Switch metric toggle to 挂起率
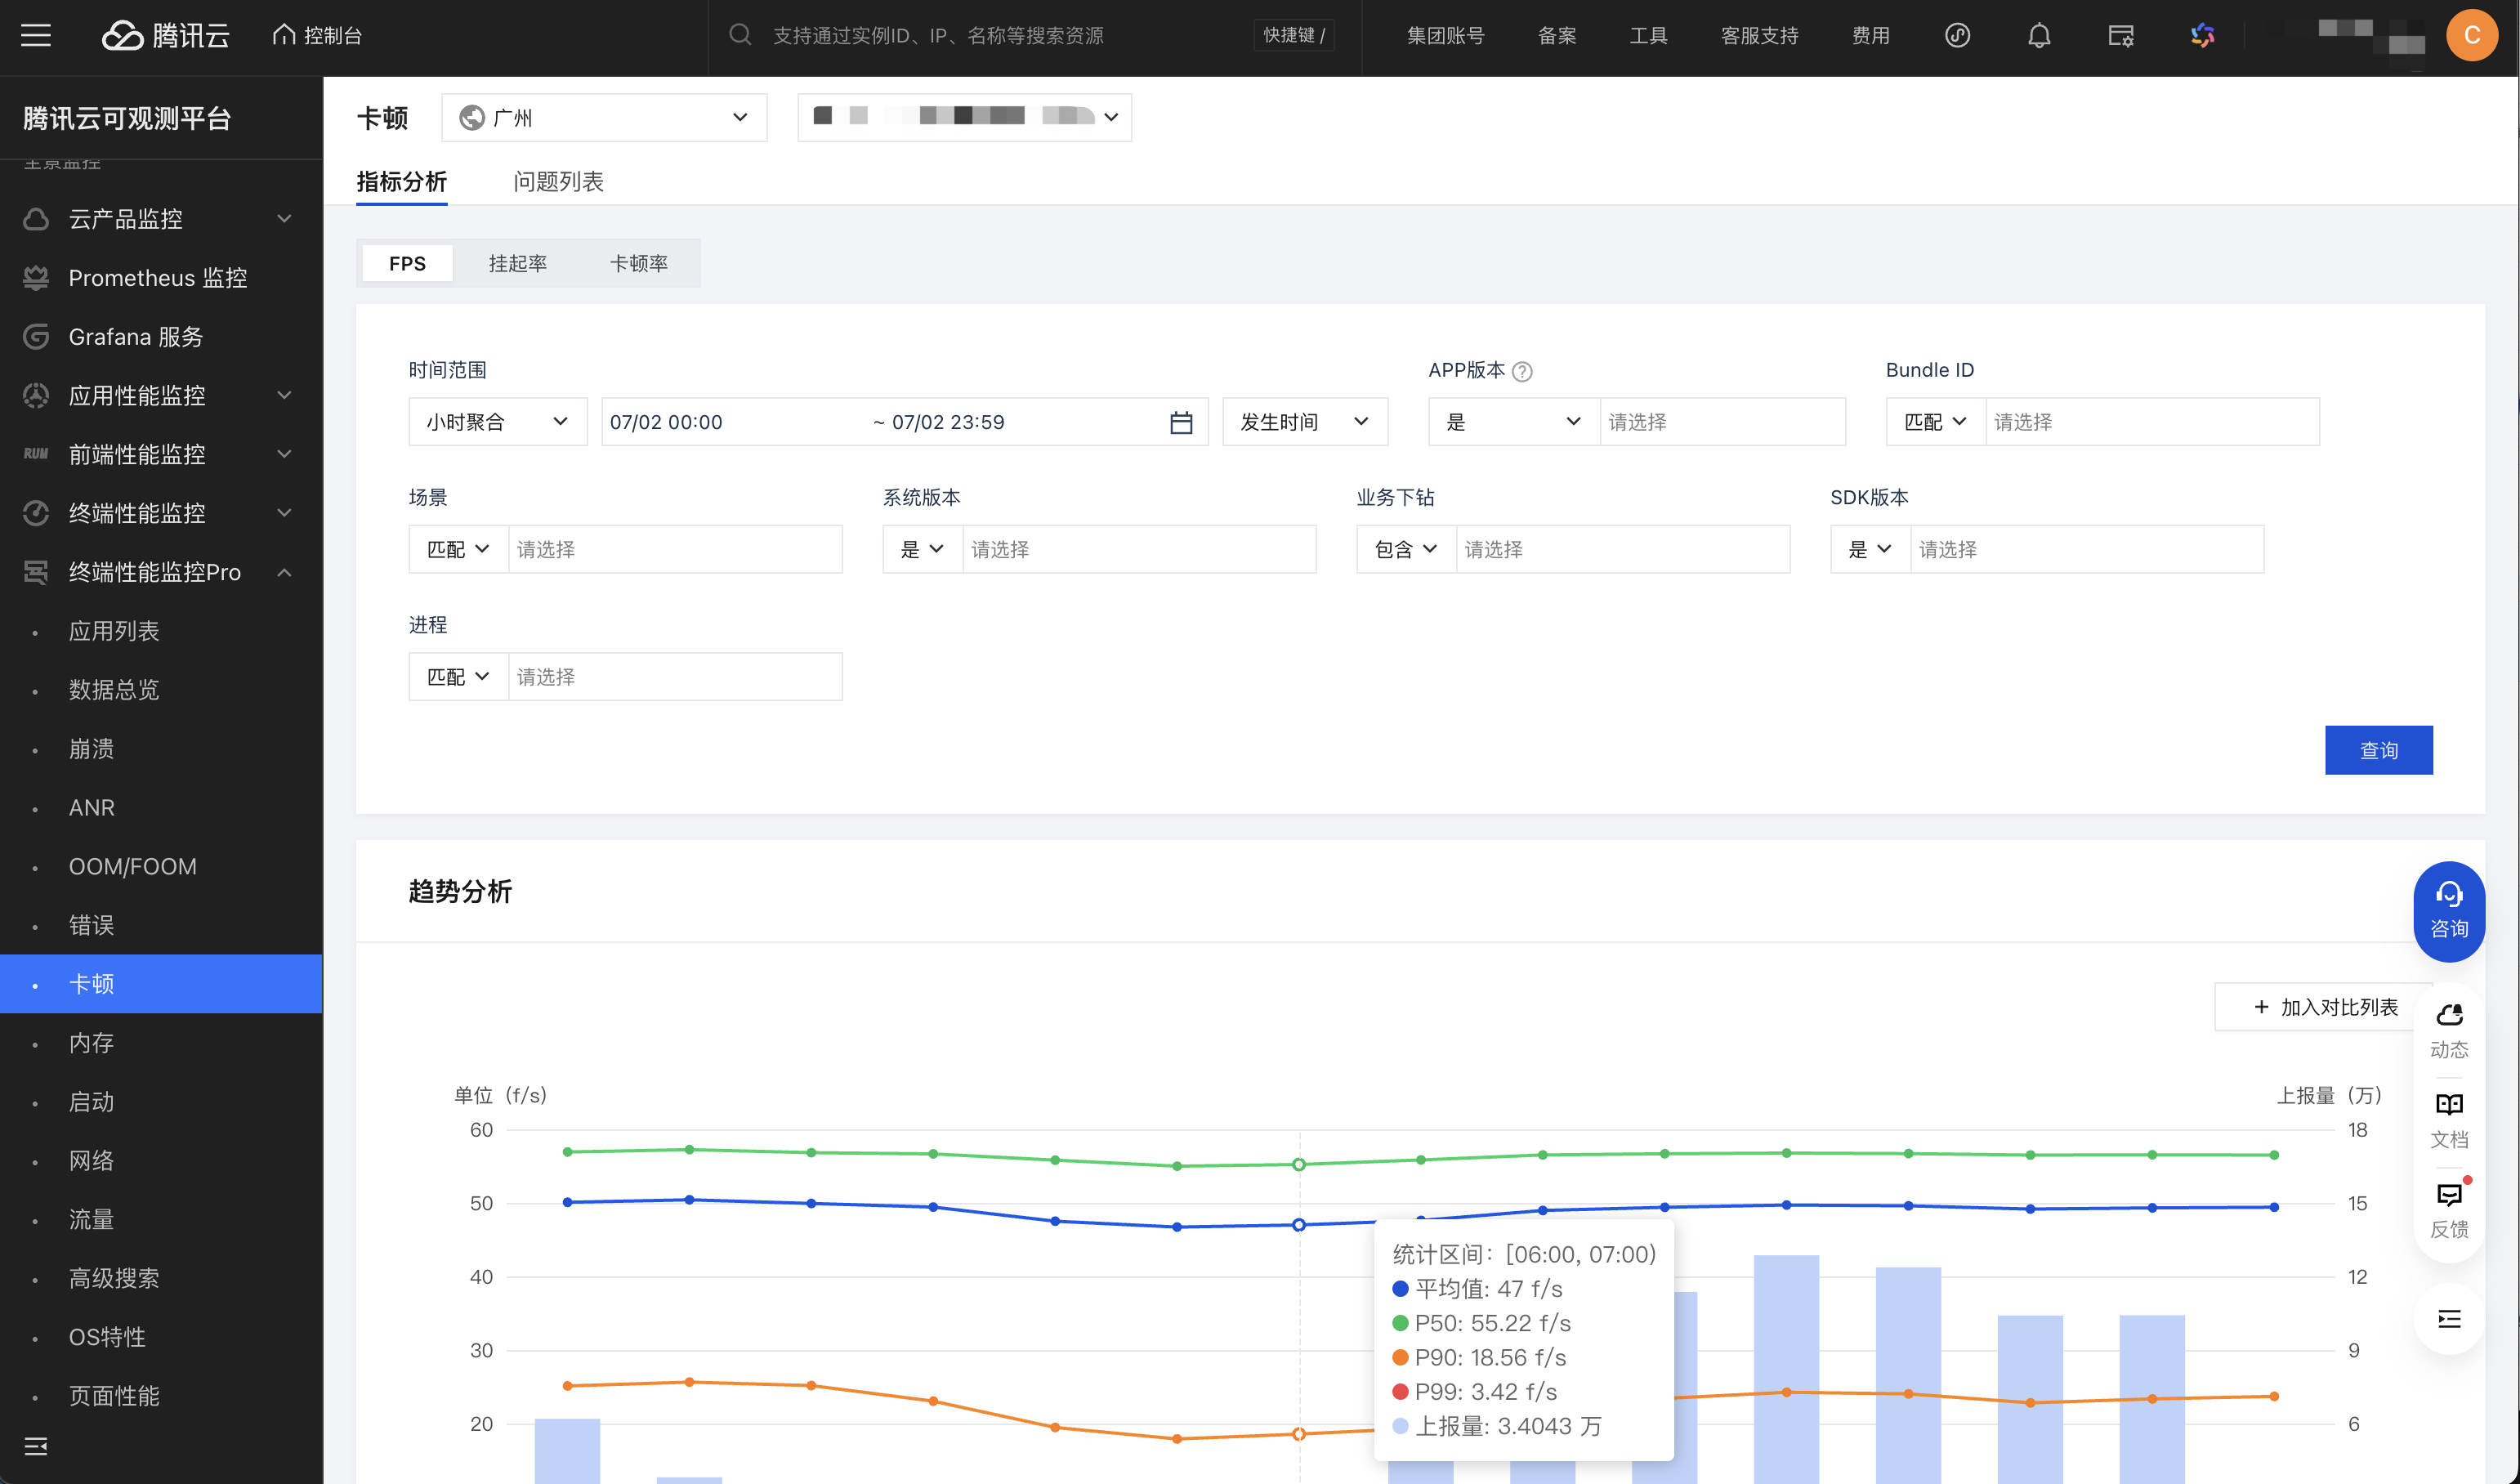This screenshot has height=1484, width=2520. point(517,264)
